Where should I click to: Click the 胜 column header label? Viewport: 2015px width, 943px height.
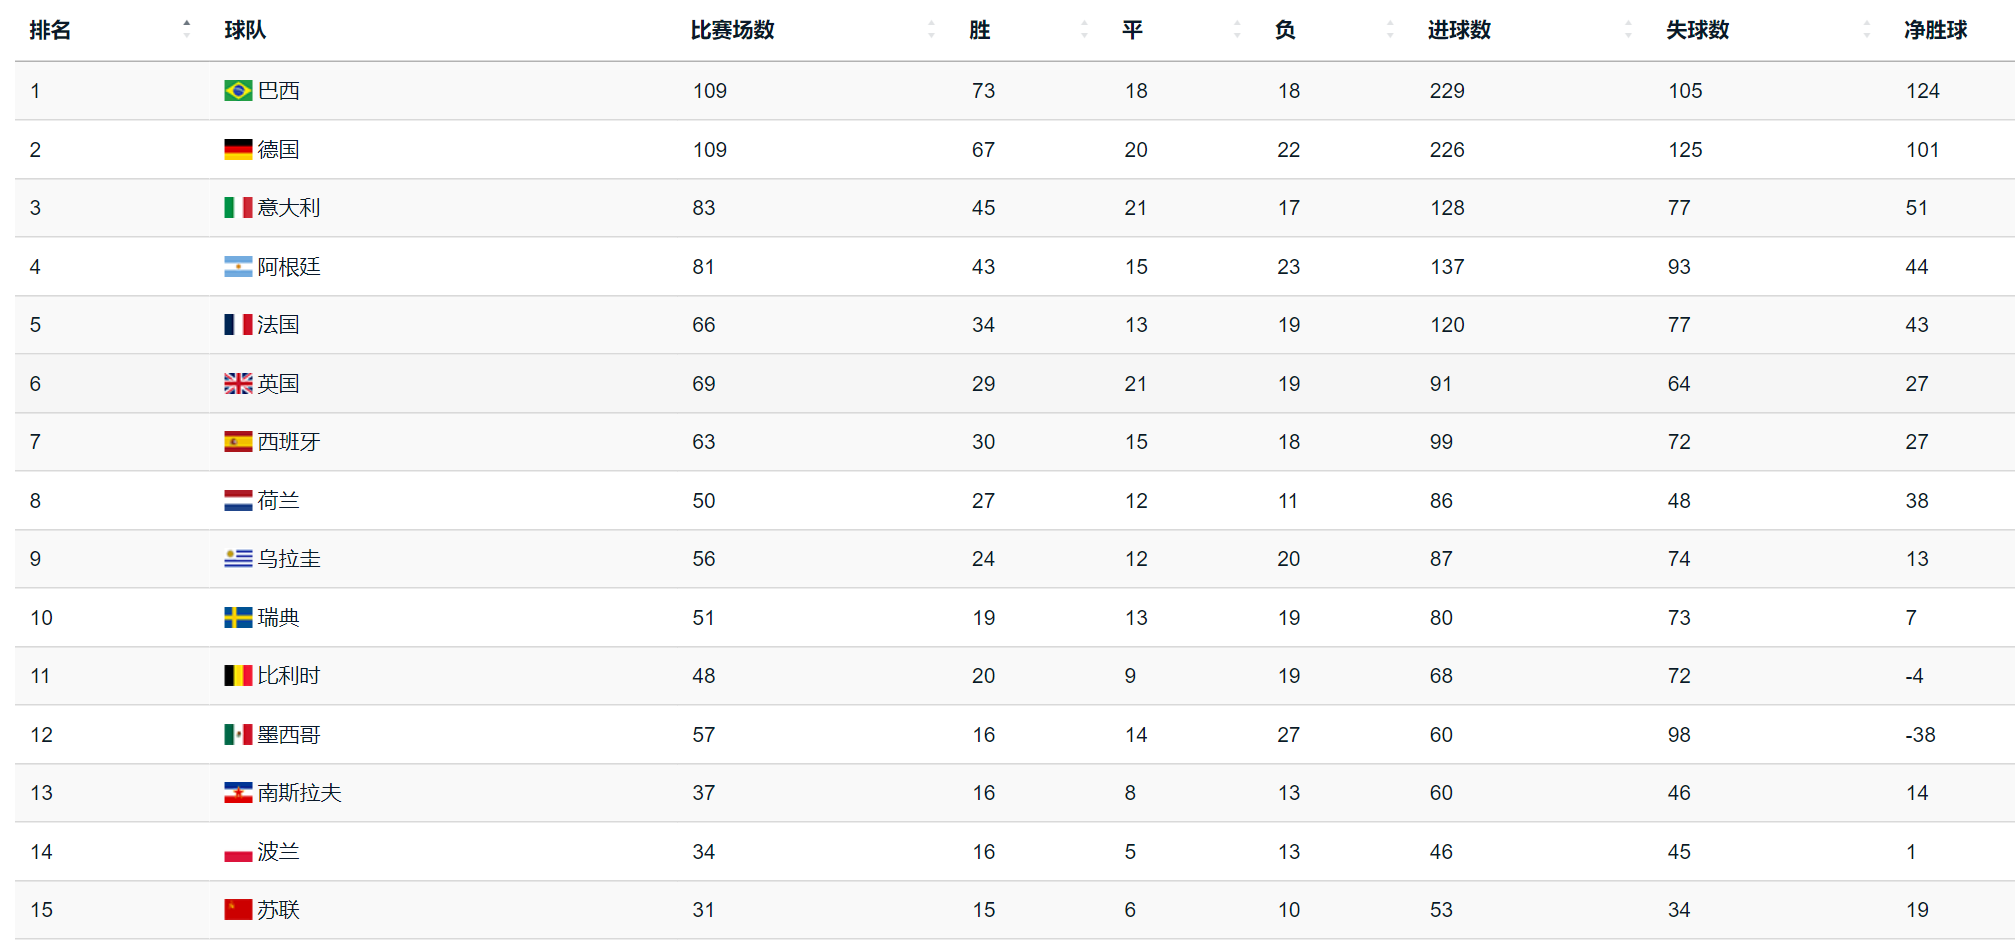point(980,30)
